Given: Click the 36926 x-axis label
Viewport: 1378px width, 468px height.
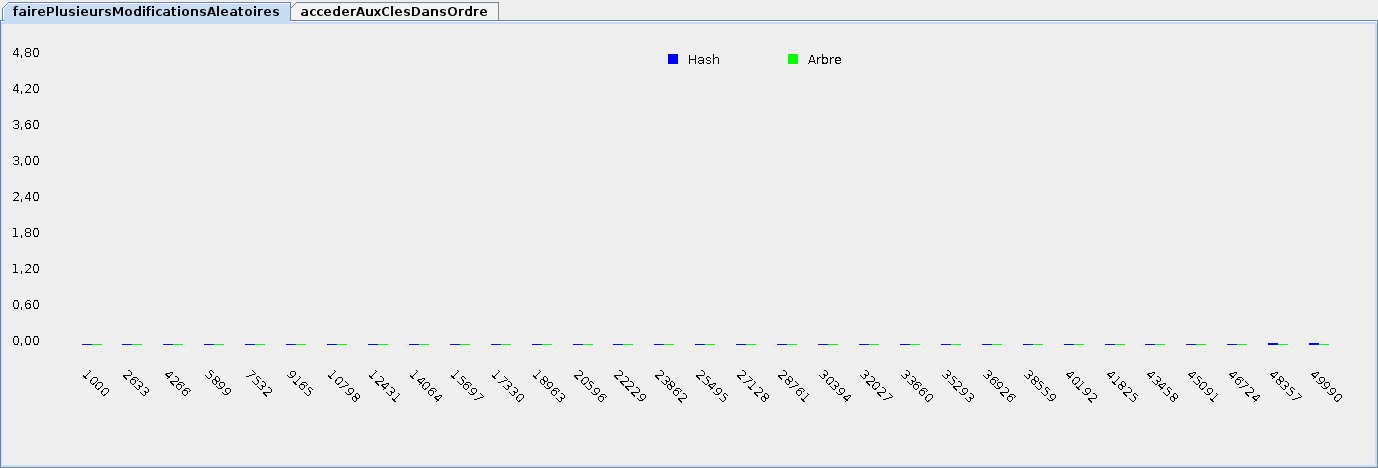Looking at the screenshot, I should [999, 385].
